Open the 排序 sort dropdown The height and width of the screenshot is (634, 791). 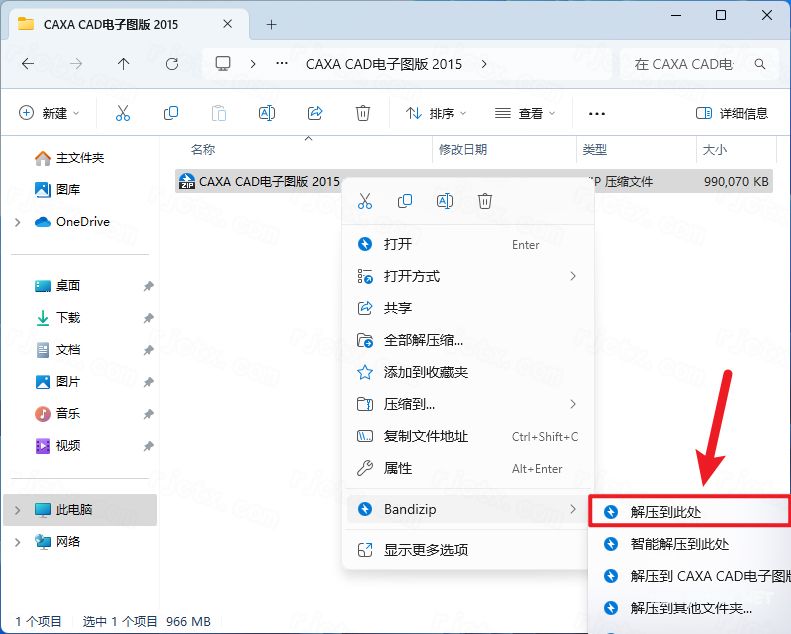(436, 113)
